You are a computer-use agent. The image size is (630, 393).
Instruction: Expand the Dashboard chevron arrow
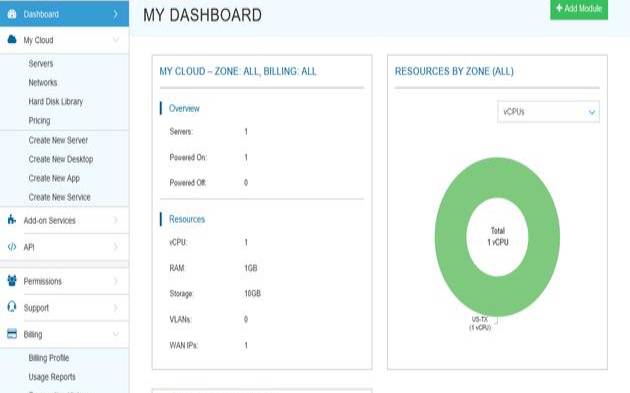[116, 14]
